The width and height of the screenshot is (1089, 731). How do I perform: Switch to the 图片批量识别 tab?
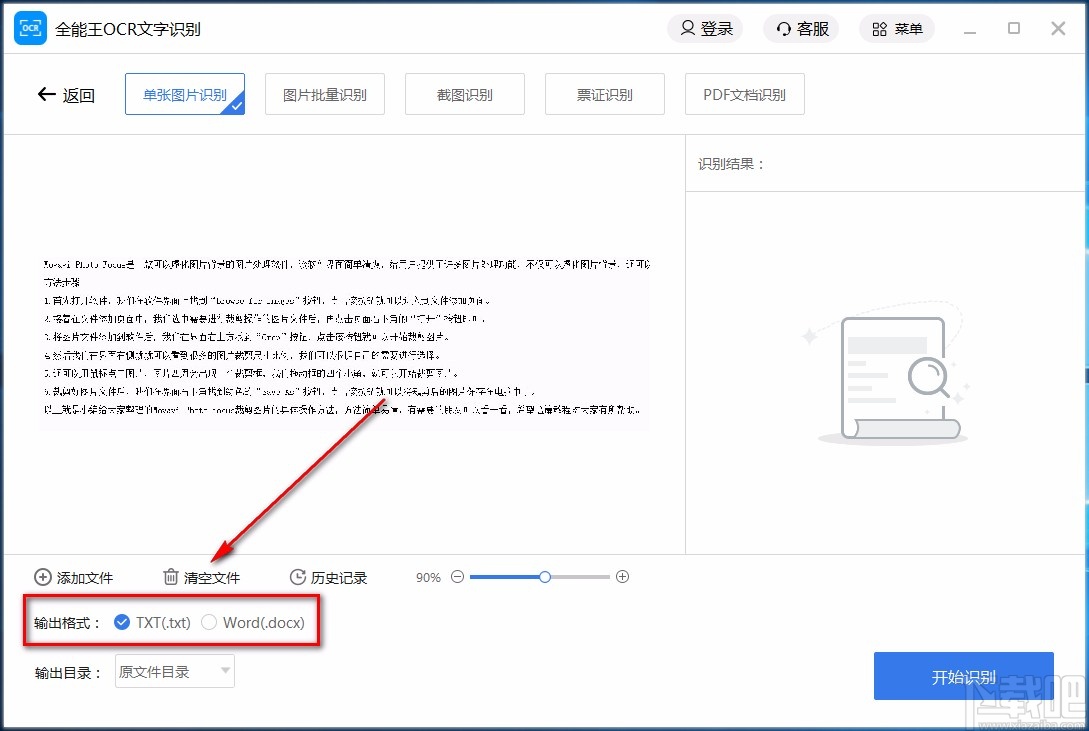tap(325, 94)
